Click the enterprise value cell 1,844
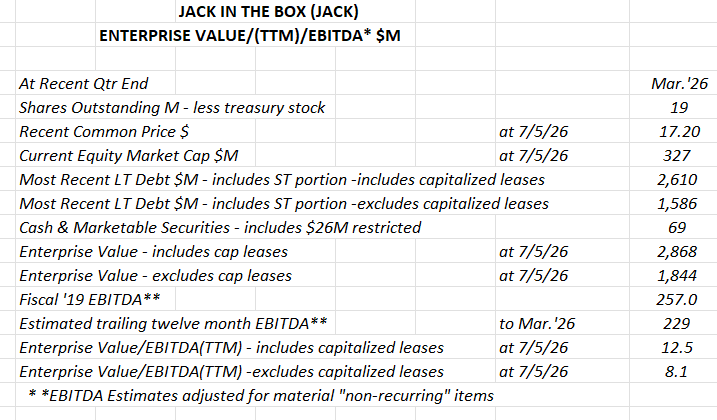 pos(679,275)
